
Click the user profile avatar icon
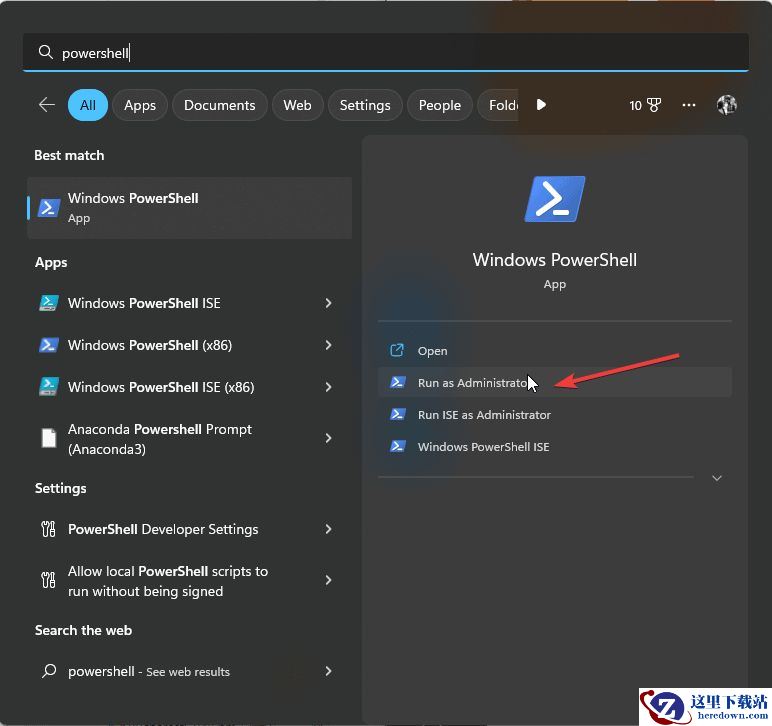727,105
